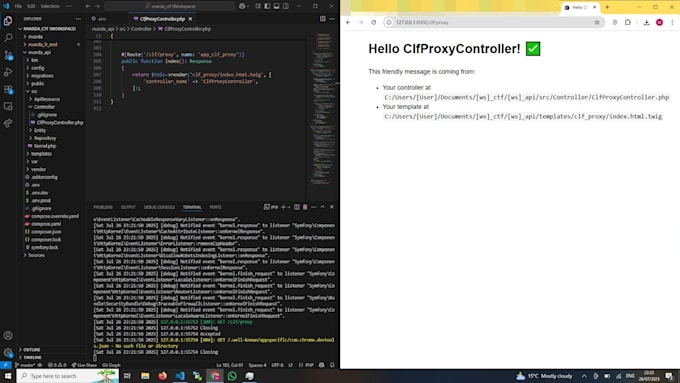Split the terminal

pyautogui.click(x=297, y=207)
